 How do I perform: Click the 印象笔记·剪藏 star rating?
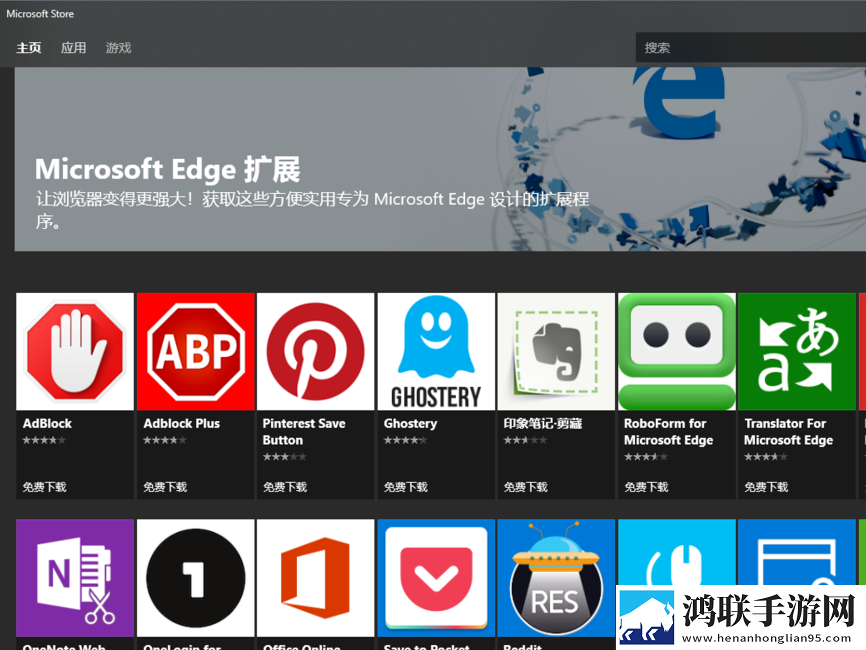click(525, 440)
